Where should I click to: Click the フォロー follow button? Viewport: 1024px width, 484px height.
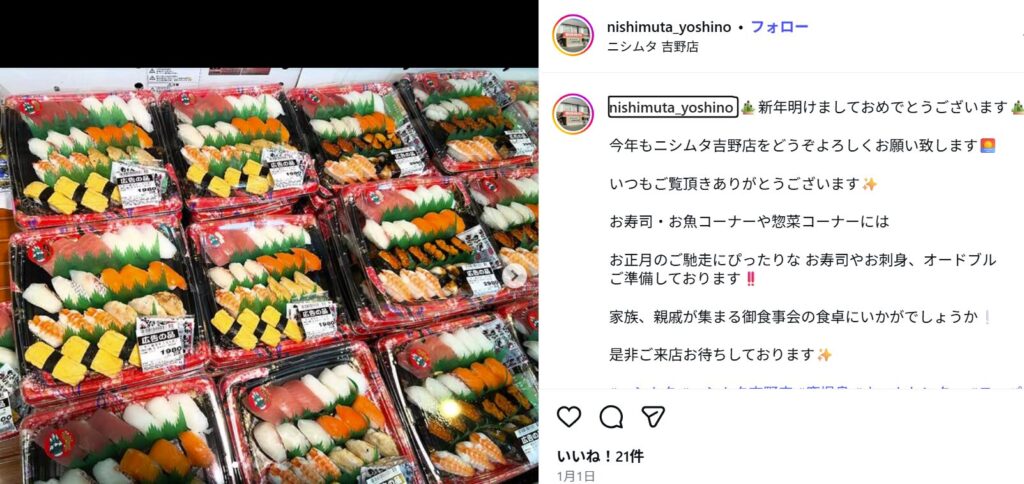779,27
